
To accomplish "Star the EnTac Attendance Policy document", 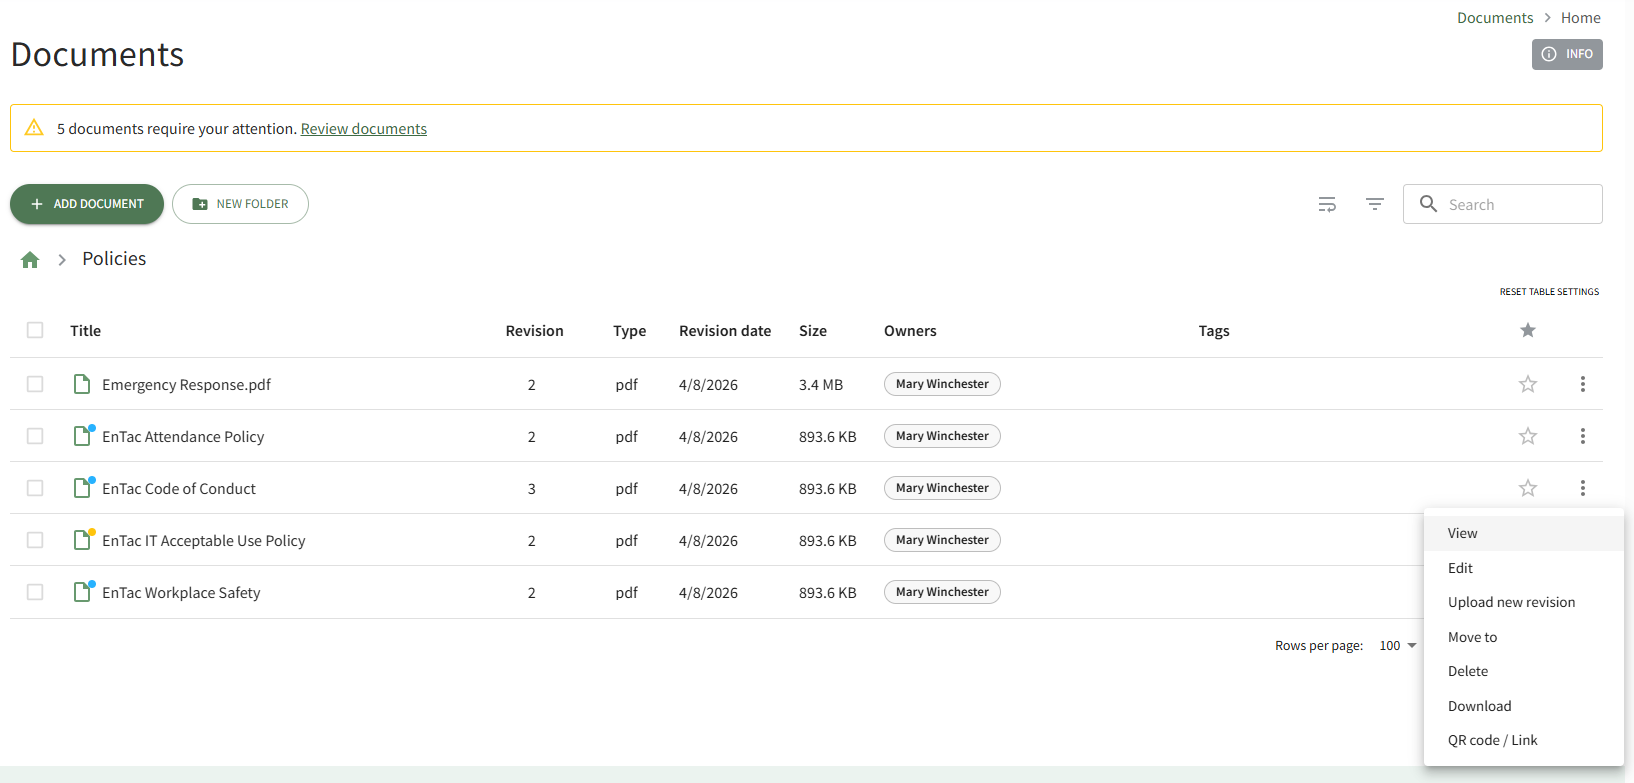I will tap(1527, 436).
